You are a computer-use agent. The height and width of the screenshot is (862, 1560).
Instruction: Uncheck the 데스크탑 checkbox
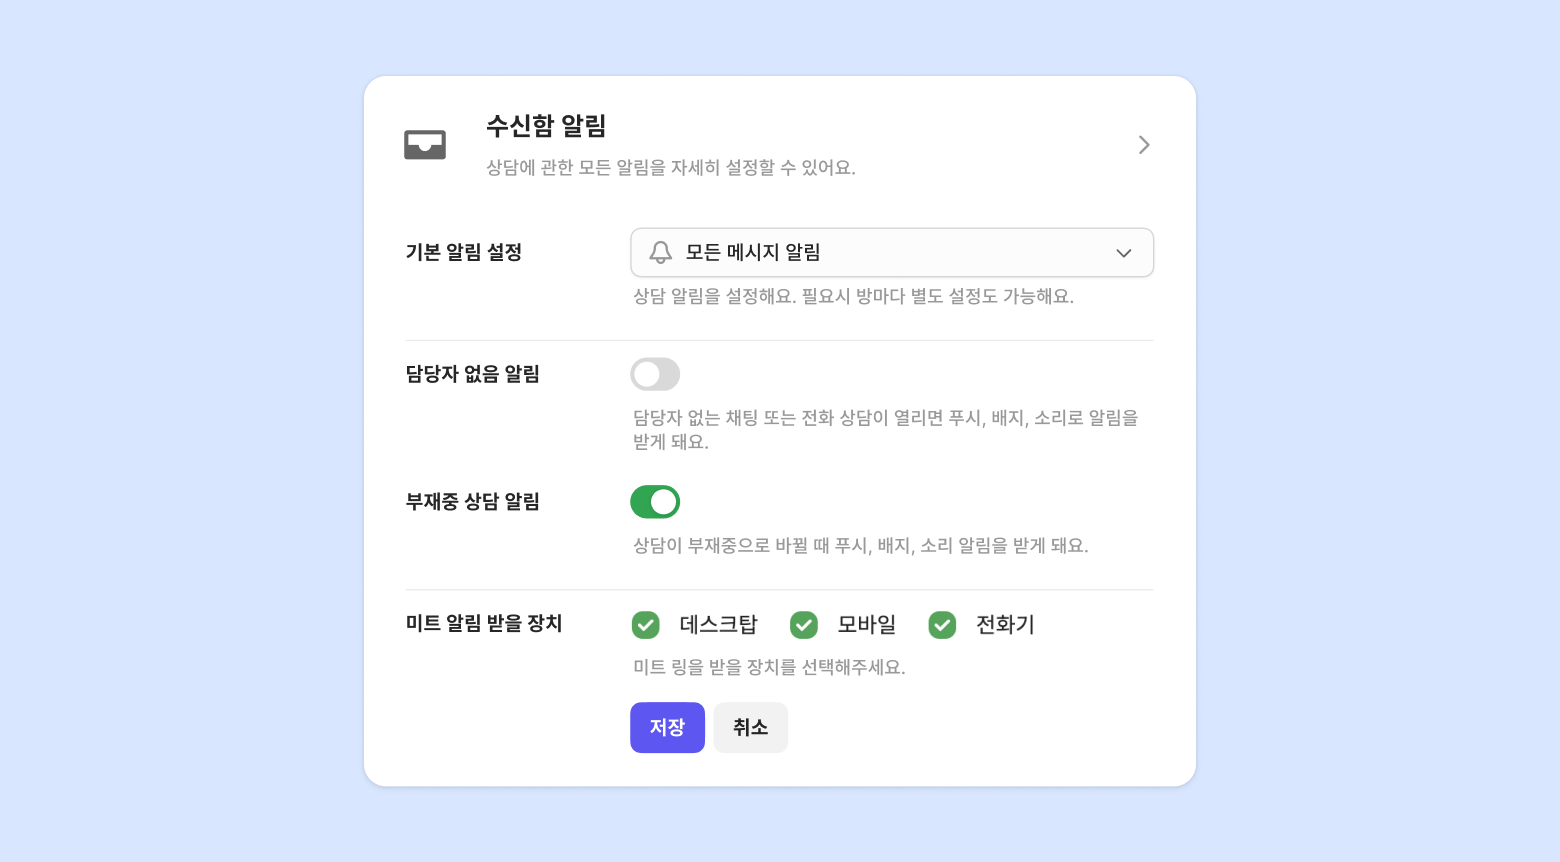point(646,625)
